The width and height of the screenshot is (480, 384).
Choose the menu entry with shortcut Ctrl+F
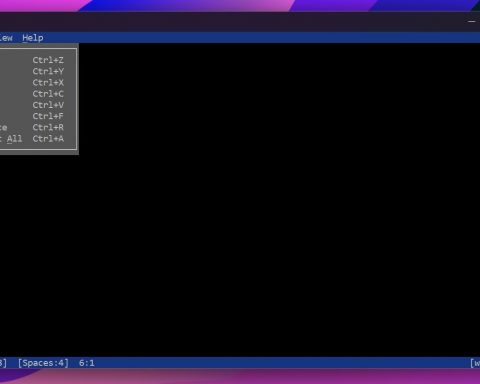(x=38, y=116)
